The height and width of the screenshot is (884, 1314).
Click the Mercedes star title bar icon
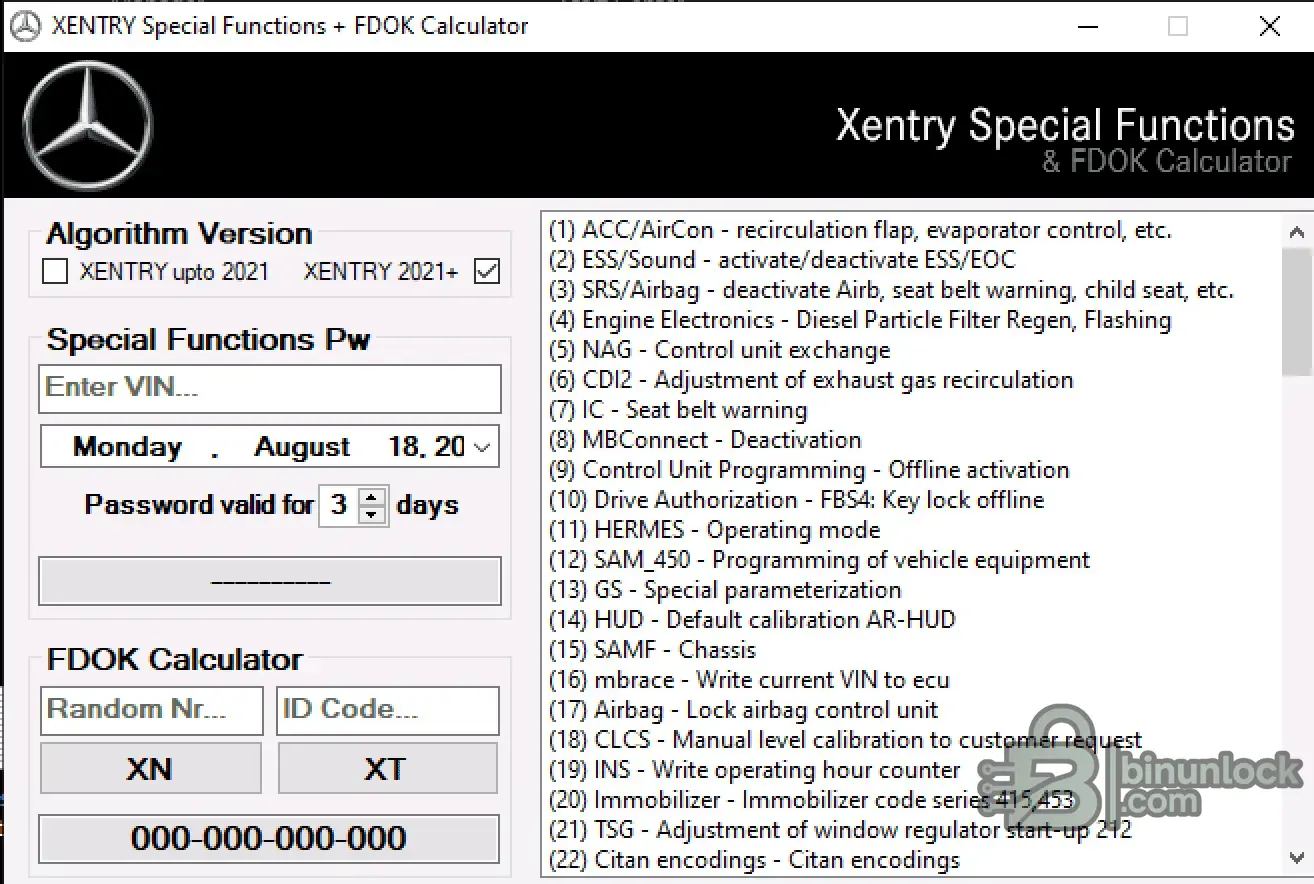point(25,26)
